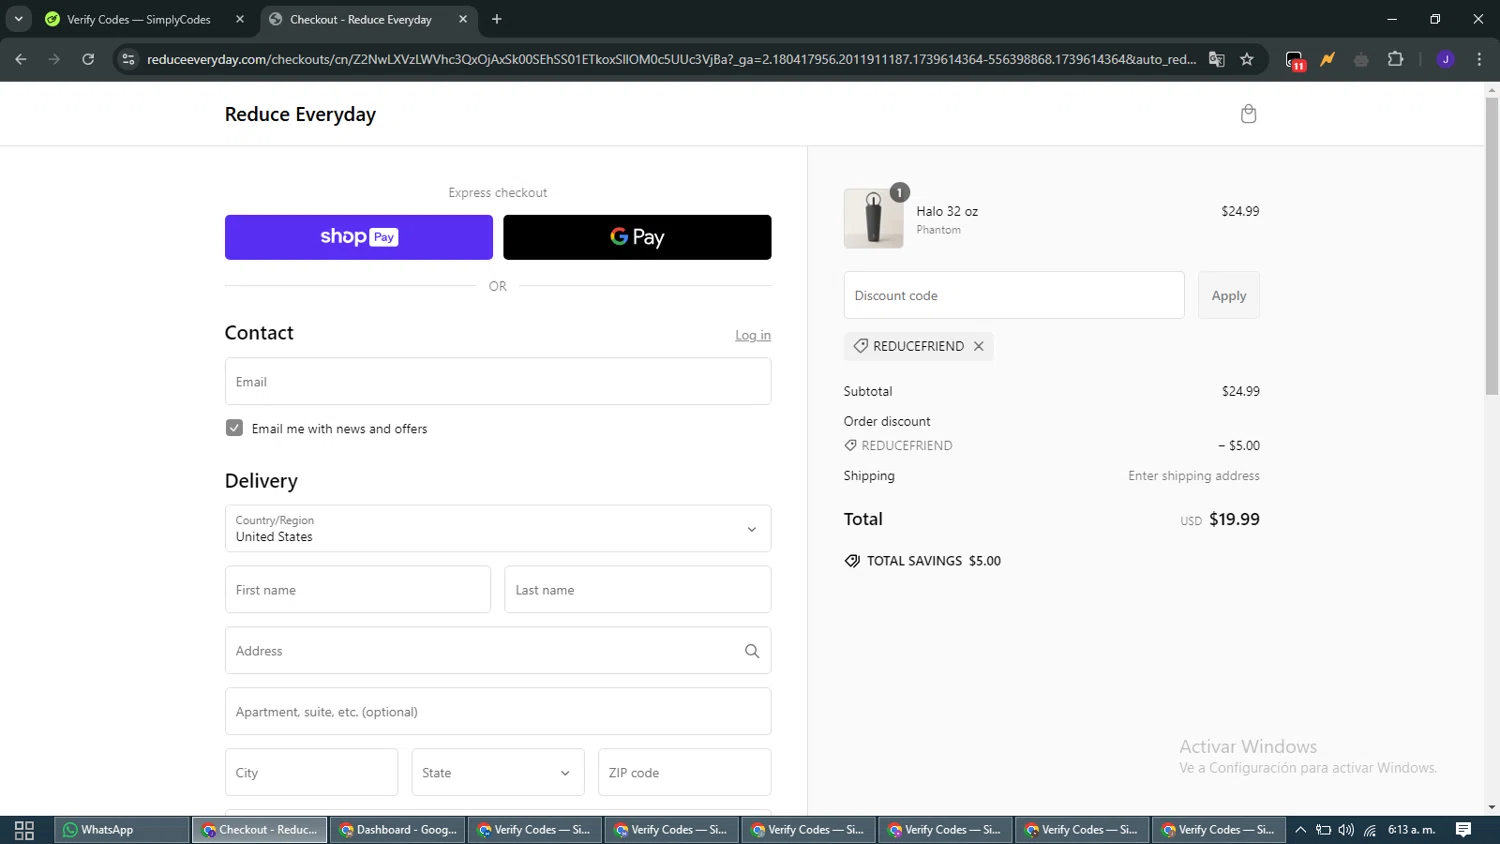Pay with Shop Pay button

tap(359, 237)
